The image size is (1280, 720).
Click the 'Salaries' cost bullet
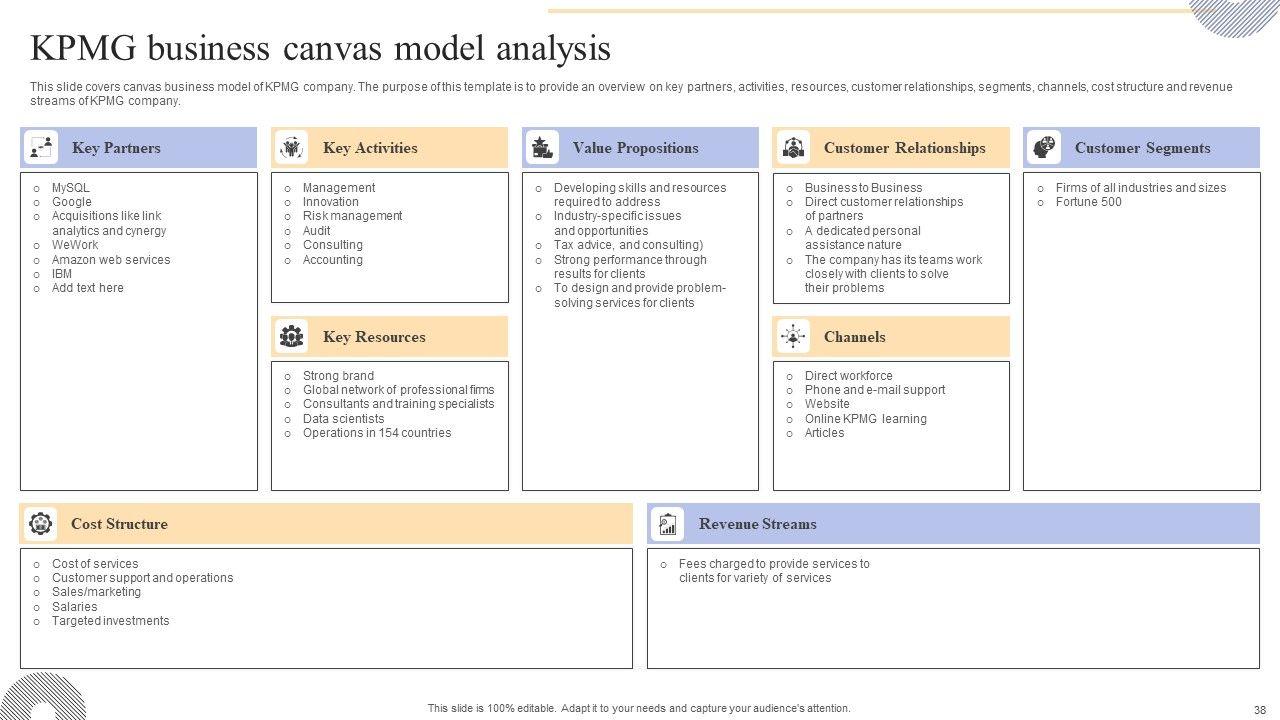pos(75,607)
